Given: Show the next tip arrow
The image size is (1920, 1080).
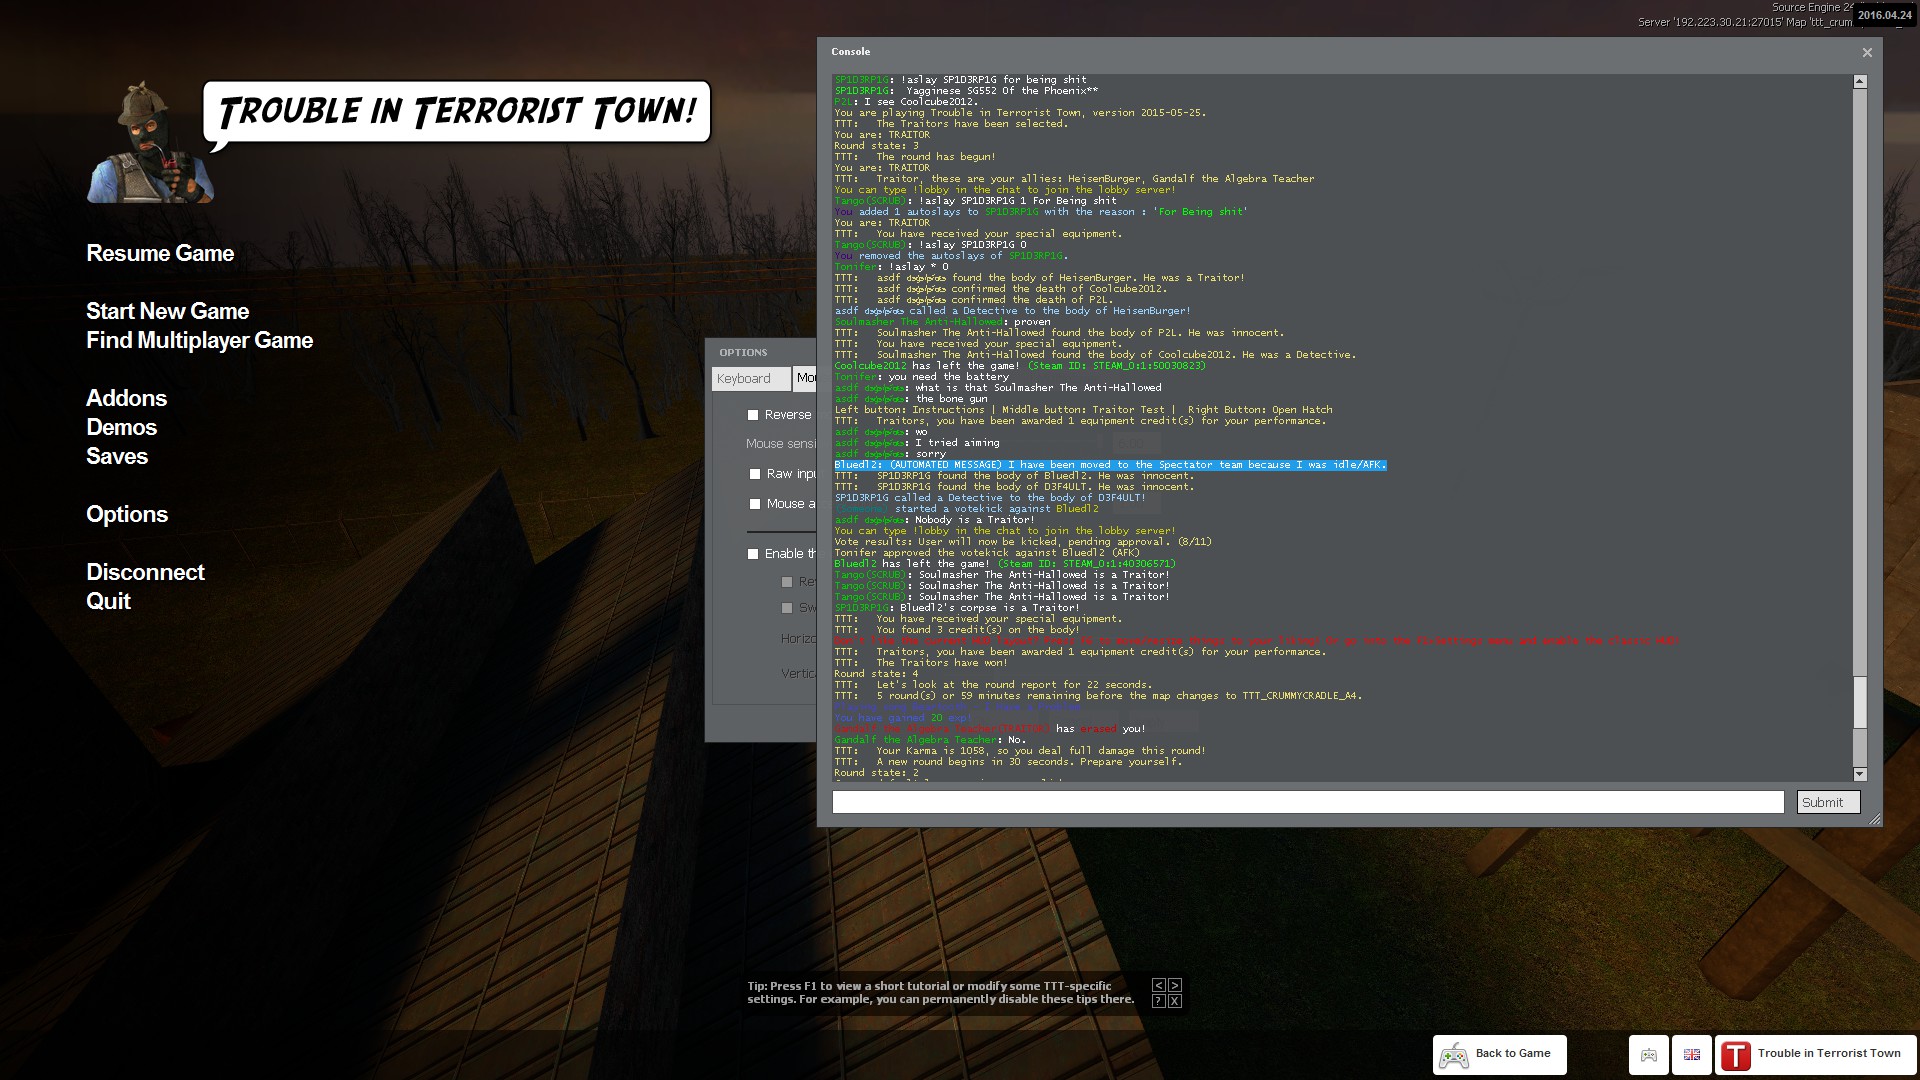Looking at the screenshot, I should point(1175,985).
